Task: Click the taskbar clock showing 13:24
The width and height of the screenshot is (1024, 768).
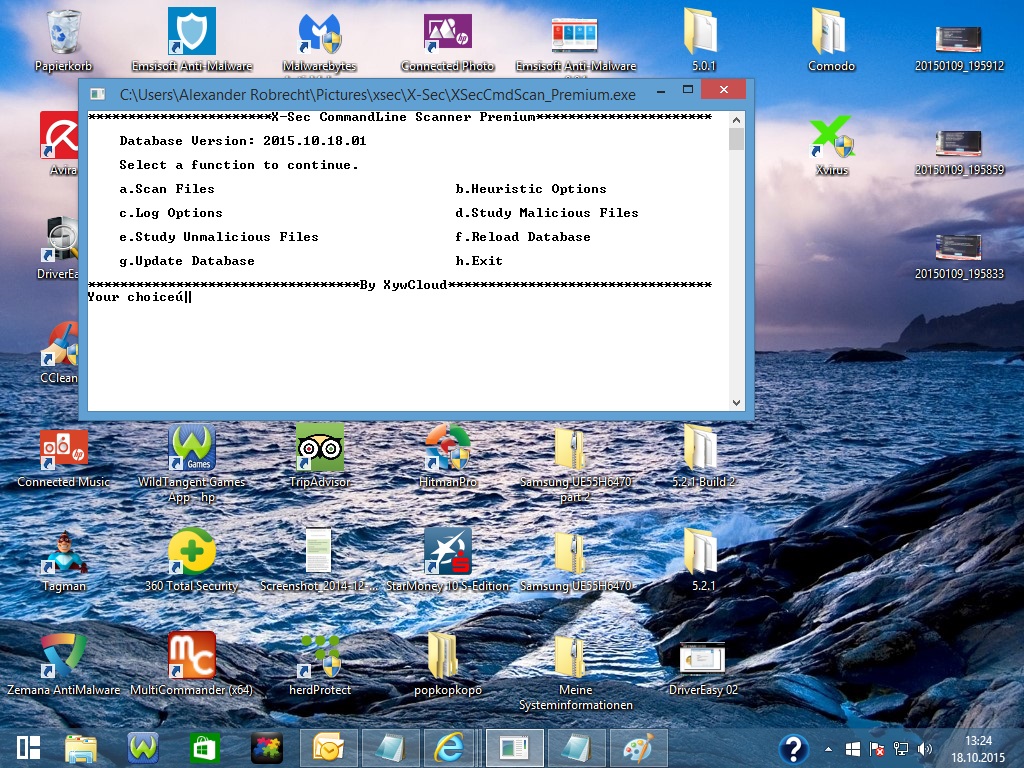Action: pos(978,749)
